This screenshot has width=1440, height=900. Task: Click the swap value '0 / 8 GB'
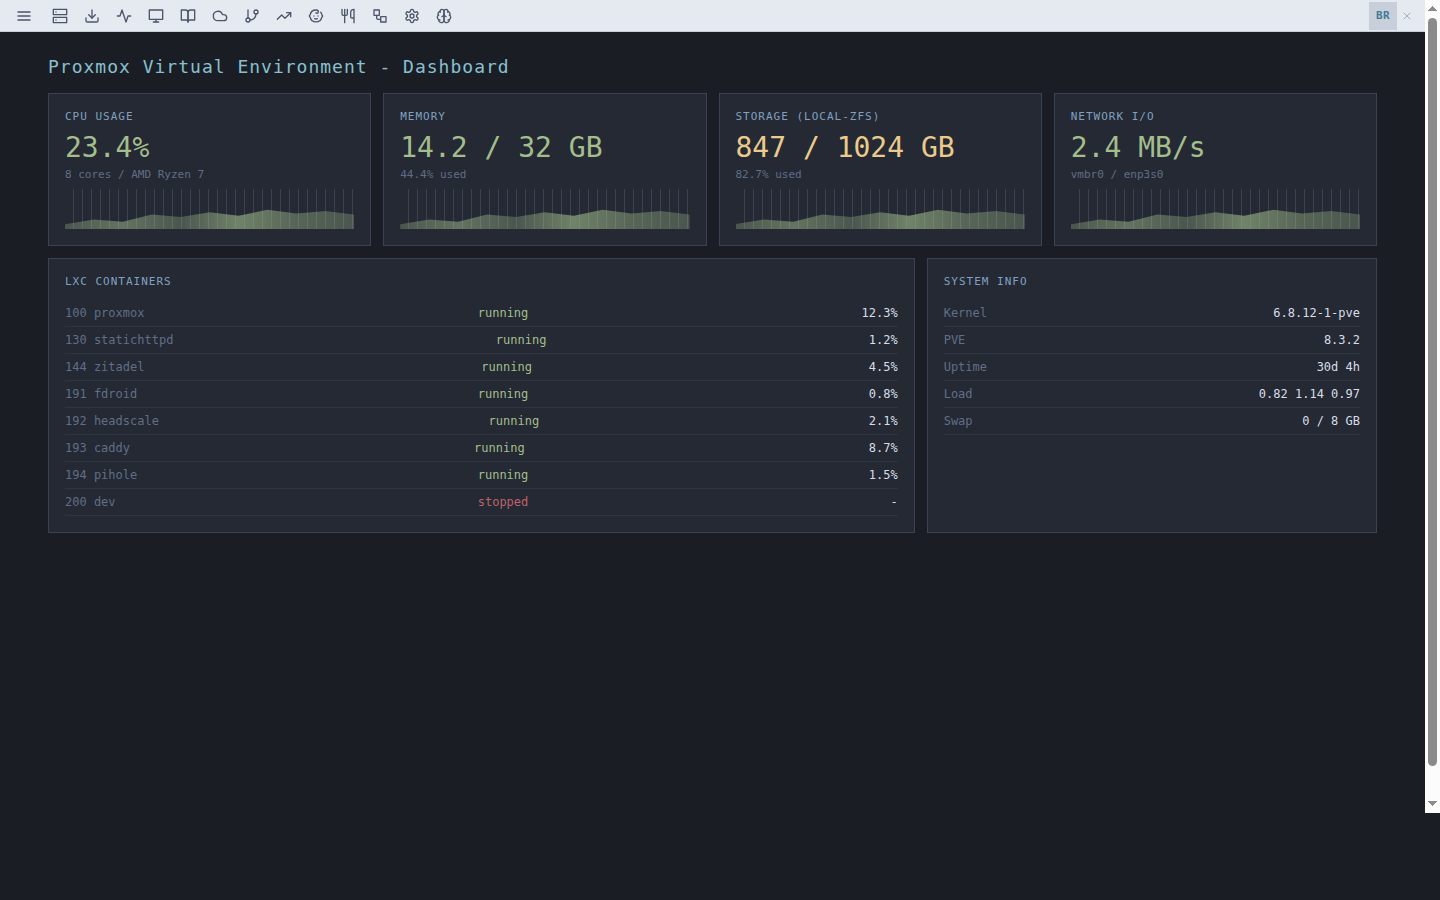click(1331, 421)
